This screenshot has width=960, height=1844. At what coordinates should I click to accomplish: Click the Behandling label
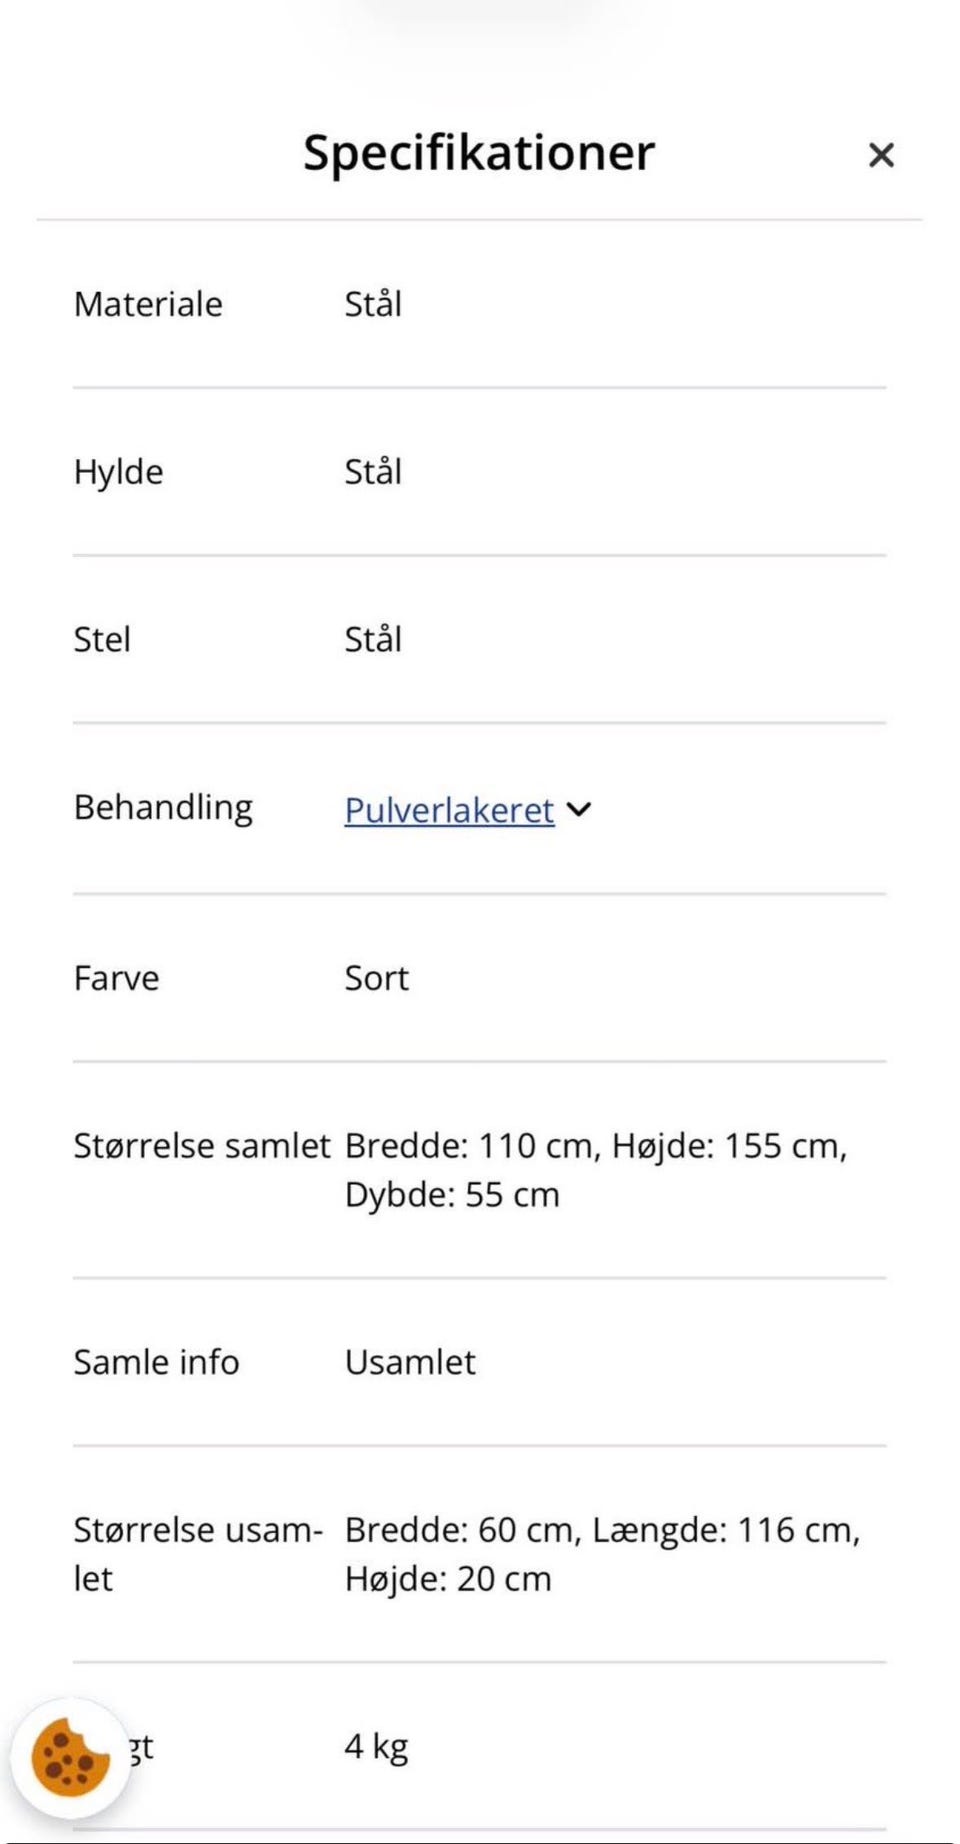pos(163,808)
